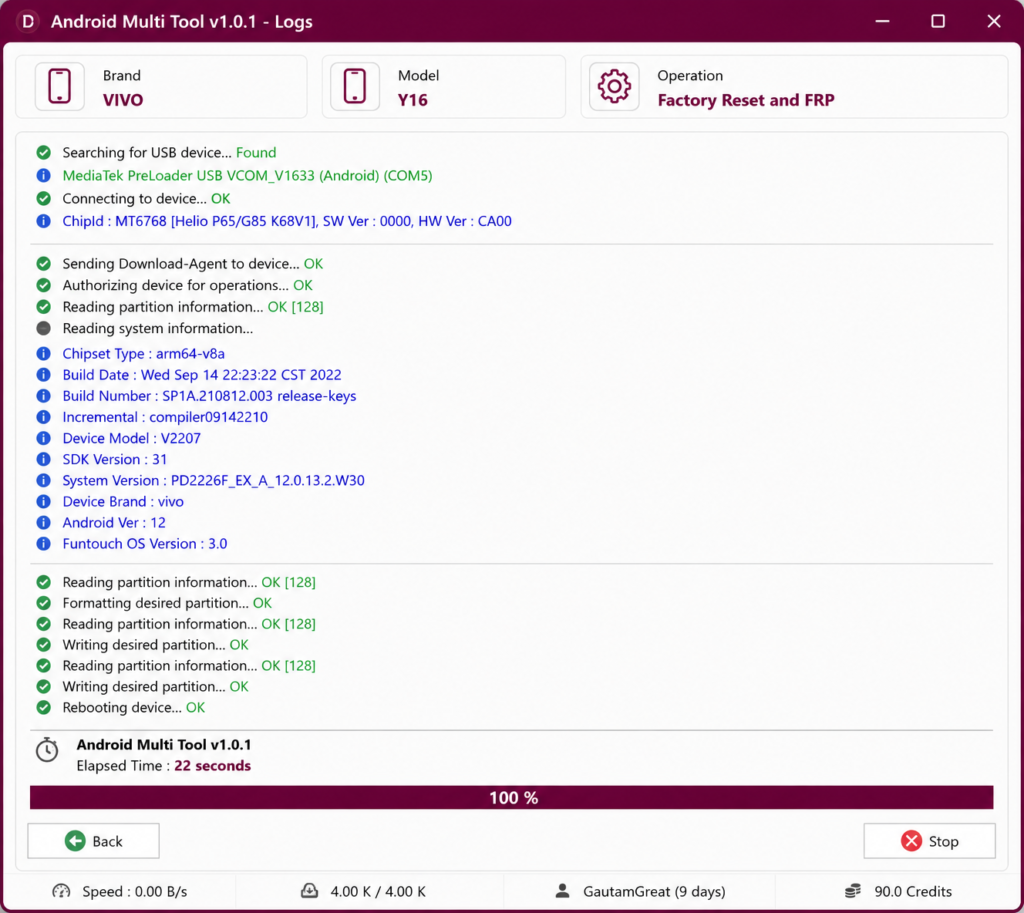Click the Funtouch OS Version : 3.0 text
This screenshot has width=1024, height=913.
click(x=145, y=543)
